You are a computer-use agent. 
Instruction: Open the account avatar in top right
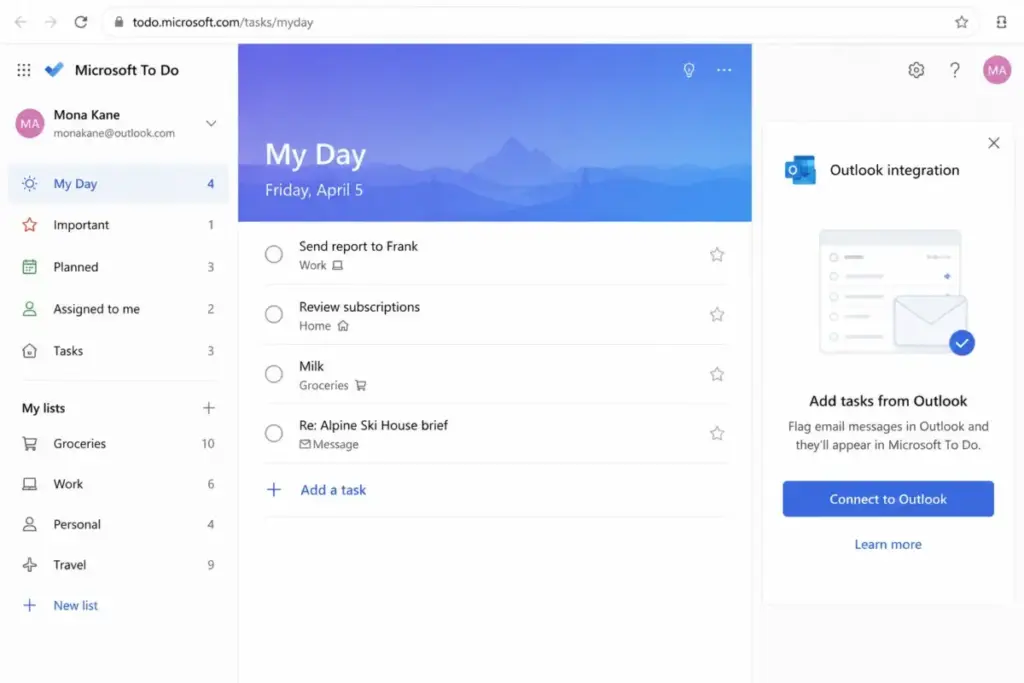(997, 70)
